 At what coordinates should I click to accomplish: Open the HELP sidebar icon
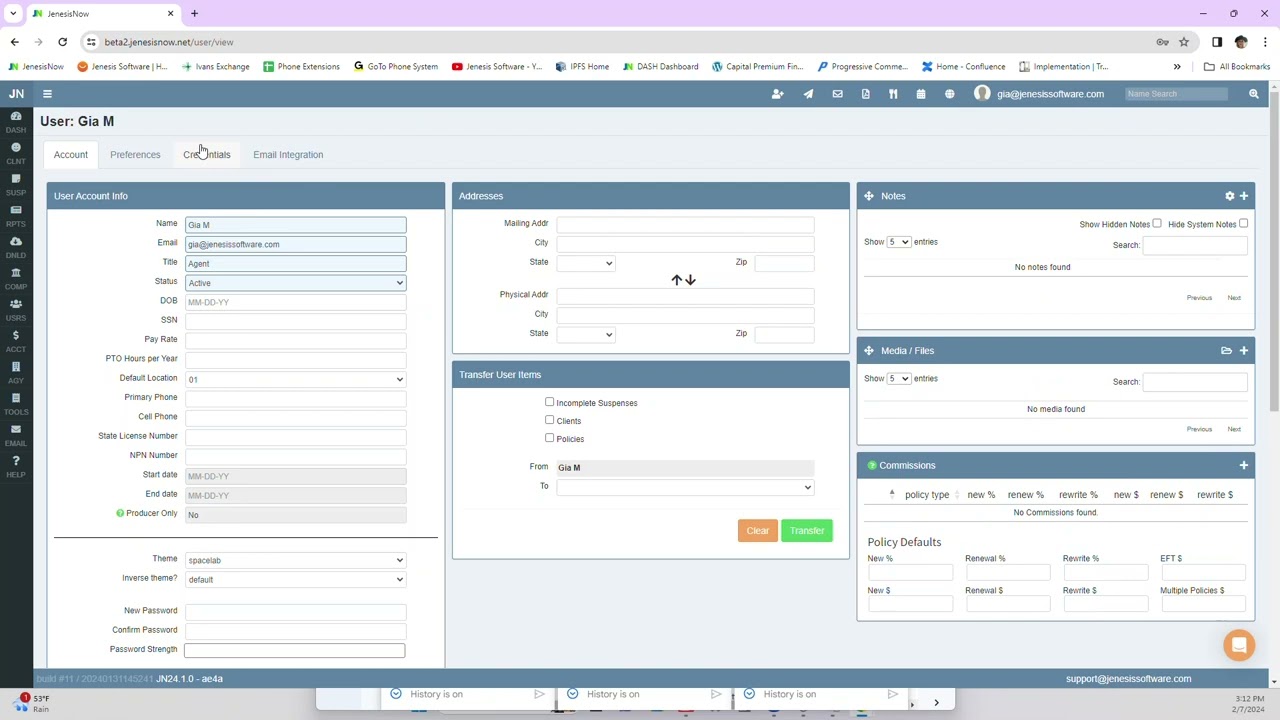[16, 466]
